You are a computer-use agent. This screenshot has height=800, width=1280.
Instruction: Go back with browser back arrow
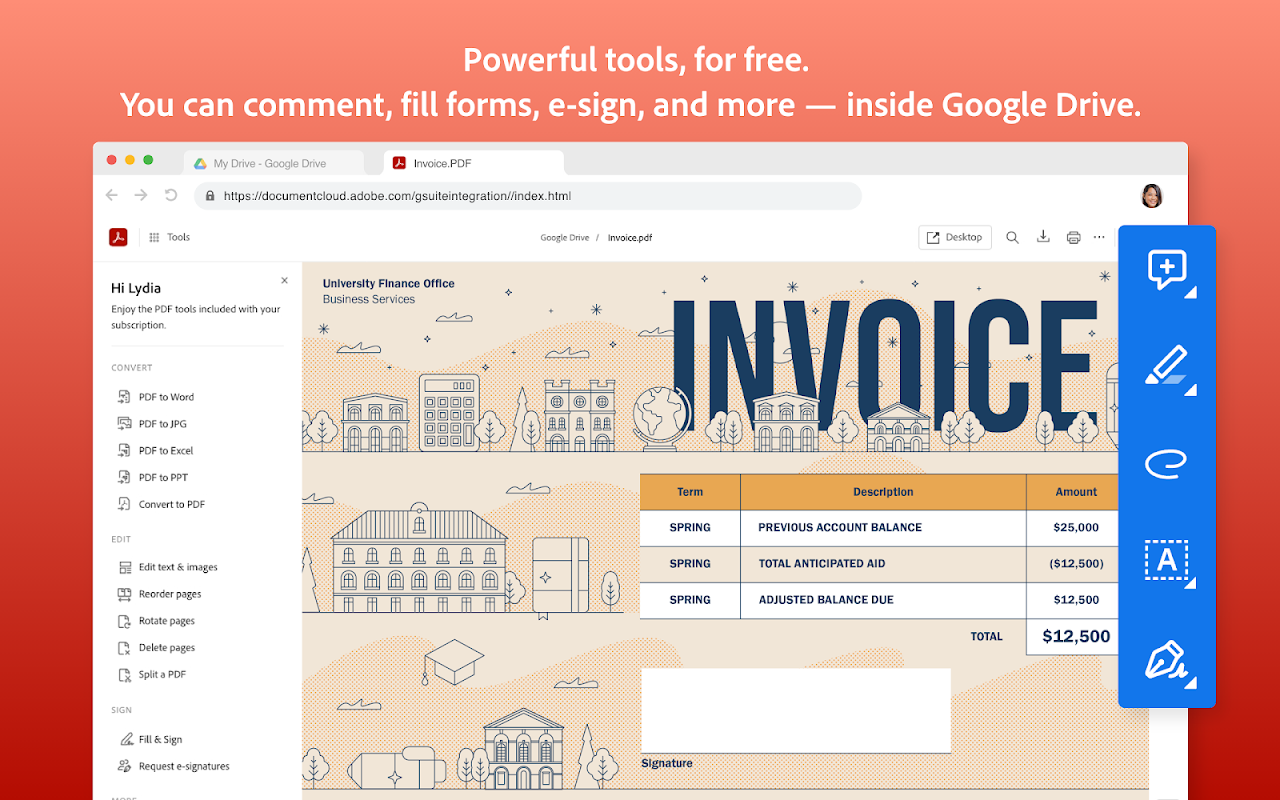click(x=112, y=196)
